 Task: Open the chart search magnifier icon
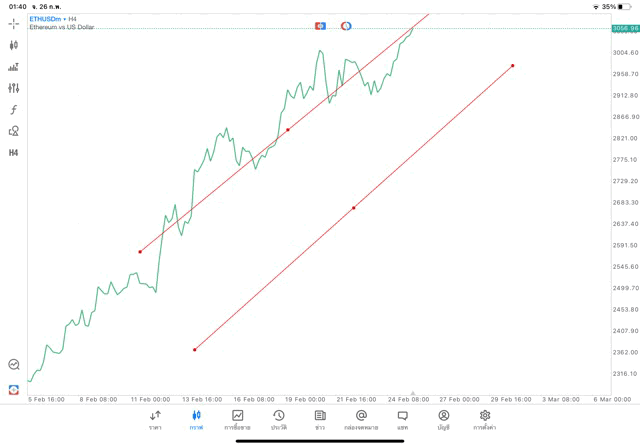14,365
